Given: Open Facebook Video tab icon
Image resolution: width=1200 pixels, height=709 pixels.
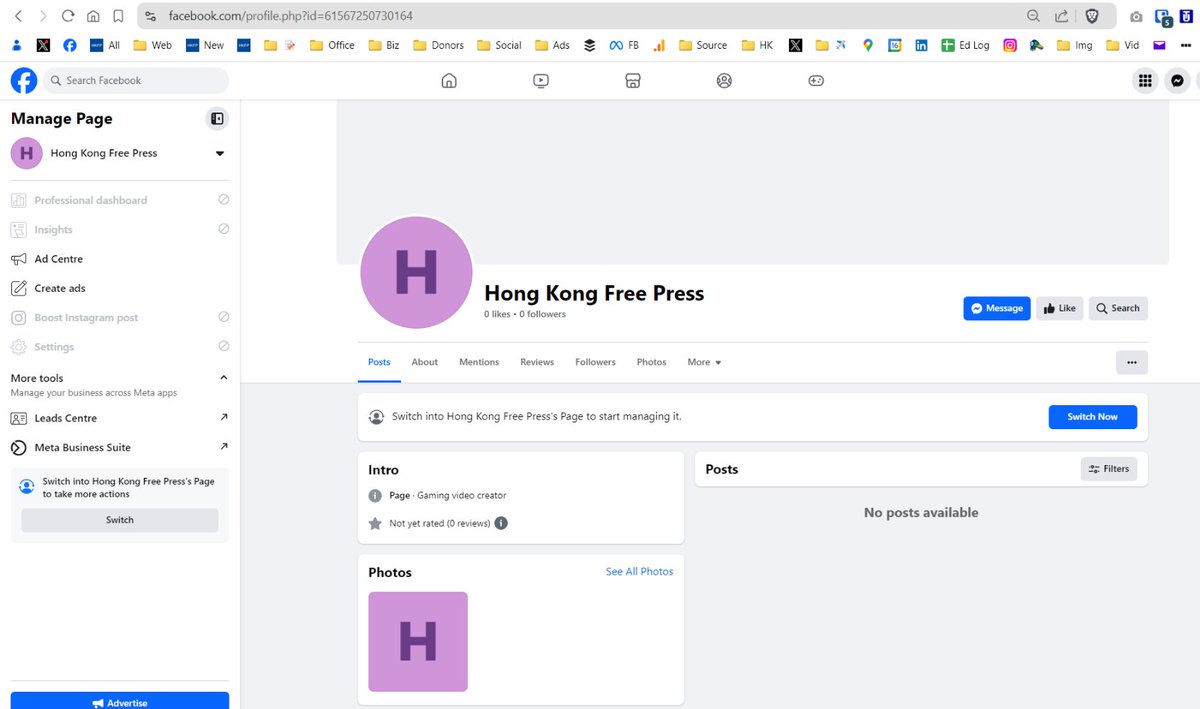Looking at the screenshot, I should [541, 81].
